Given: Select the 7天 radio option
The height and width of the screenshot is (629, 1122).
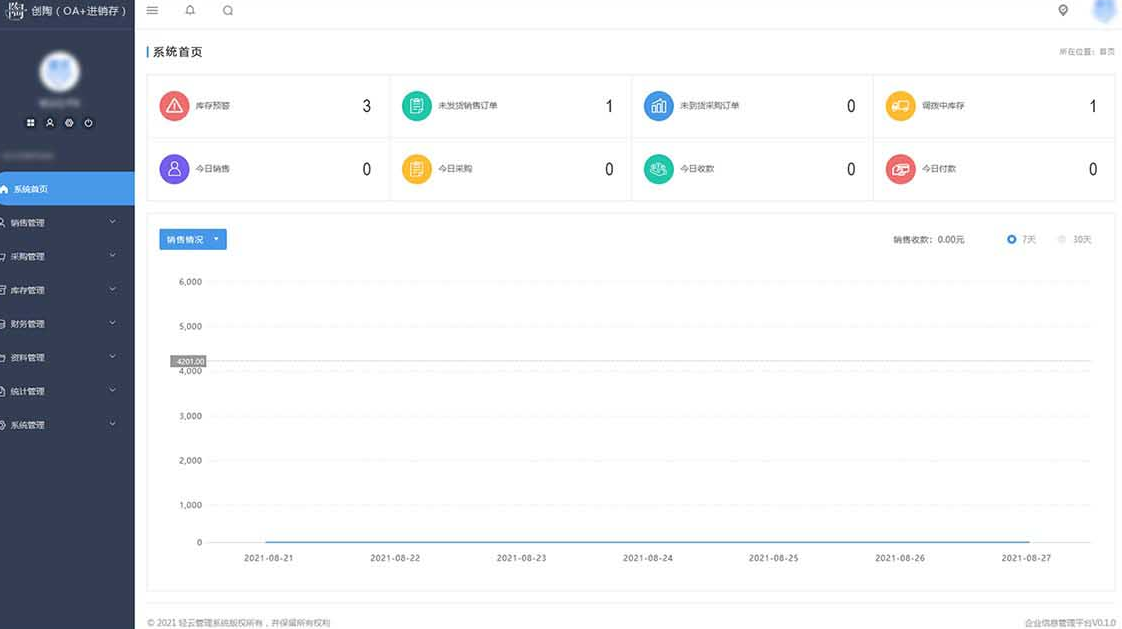Looking at the screenshot, I should pos(1012,240).
